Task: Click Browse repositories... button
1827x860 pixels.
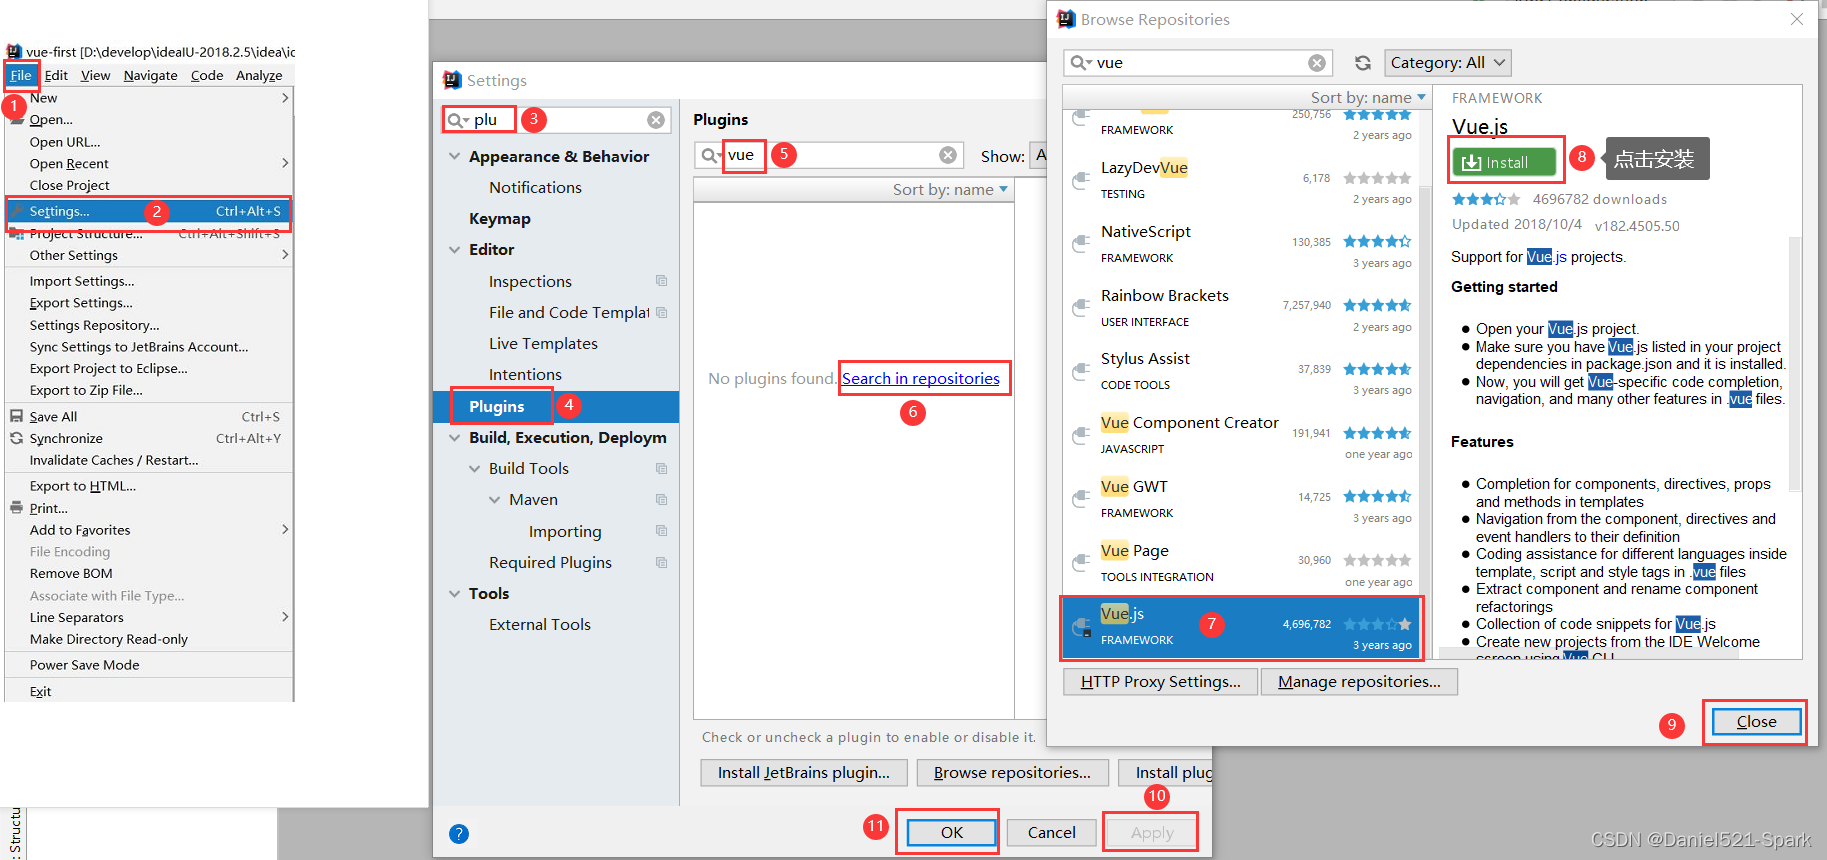Action: point(1012,773)
